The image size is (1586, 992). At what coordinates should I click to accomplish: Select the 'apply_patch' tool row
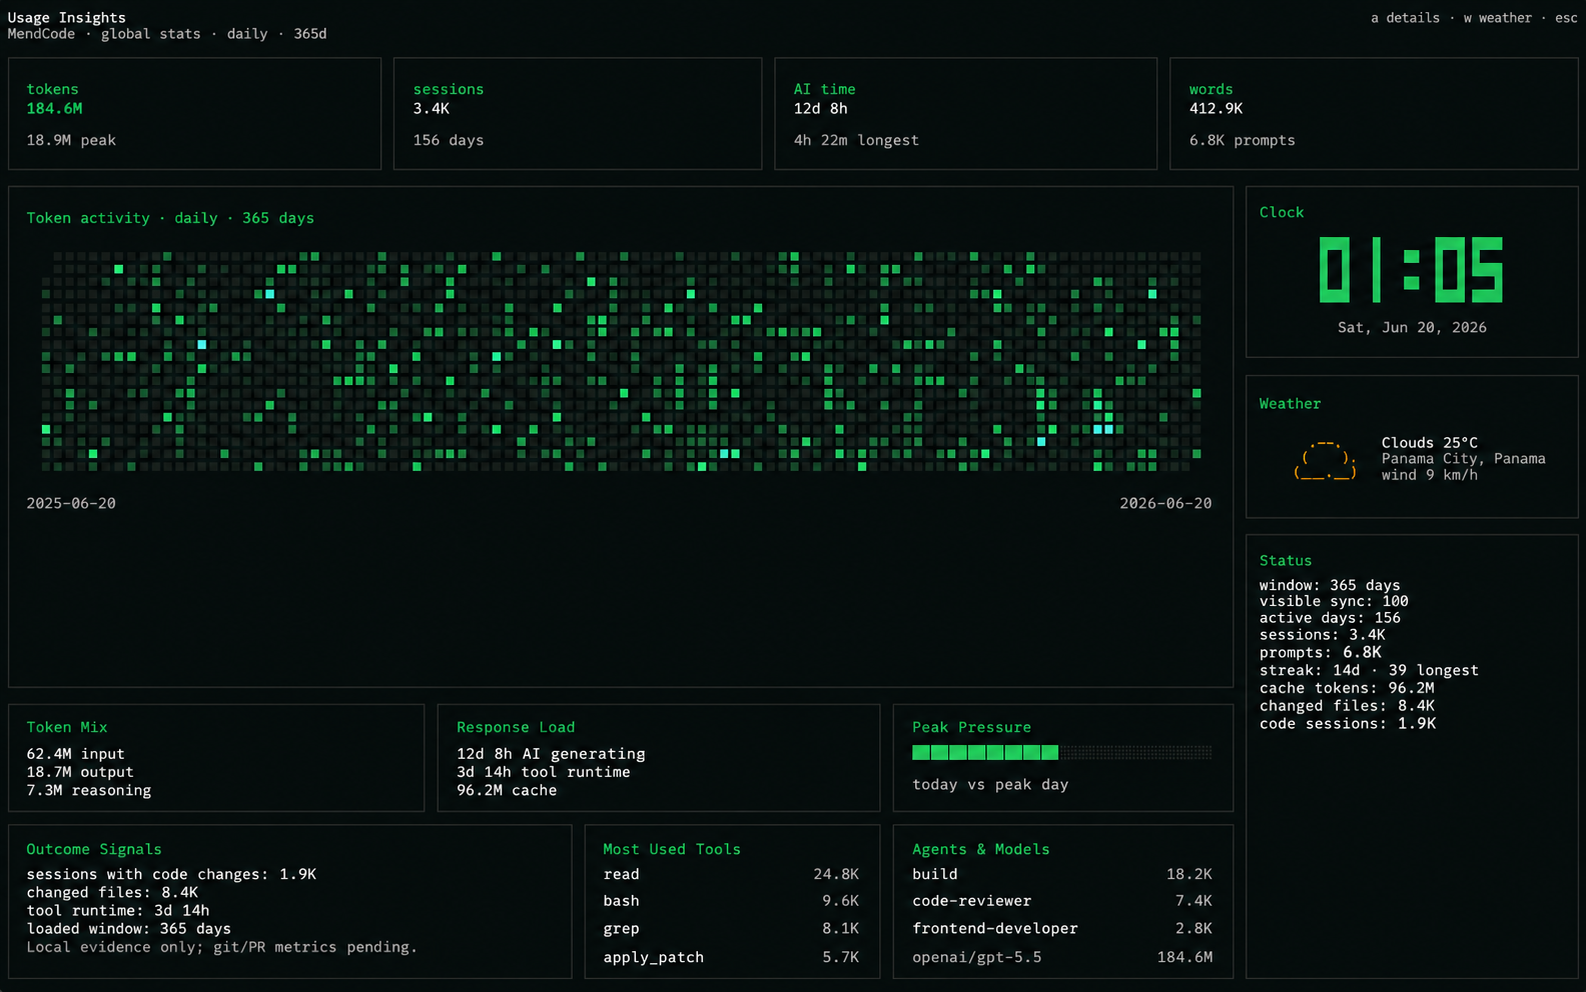(731, 957)
